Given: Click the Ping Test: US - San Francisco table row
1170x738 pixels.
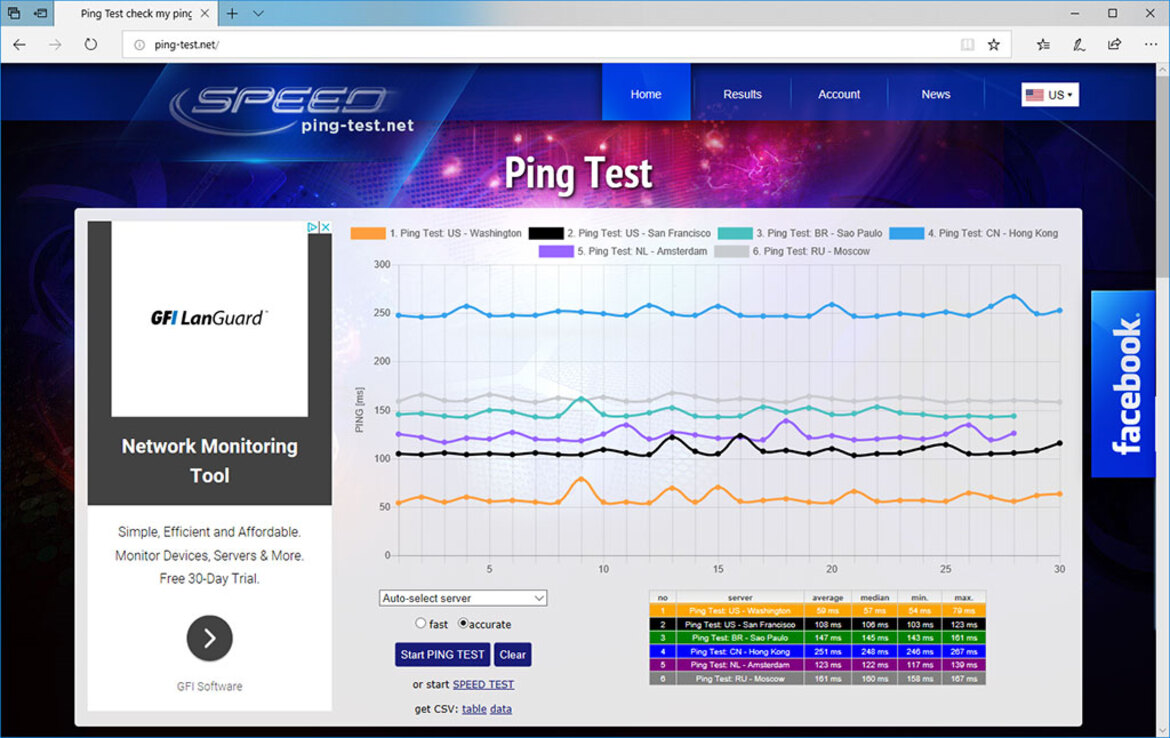Looking at the screenshot, I should 818,625.
